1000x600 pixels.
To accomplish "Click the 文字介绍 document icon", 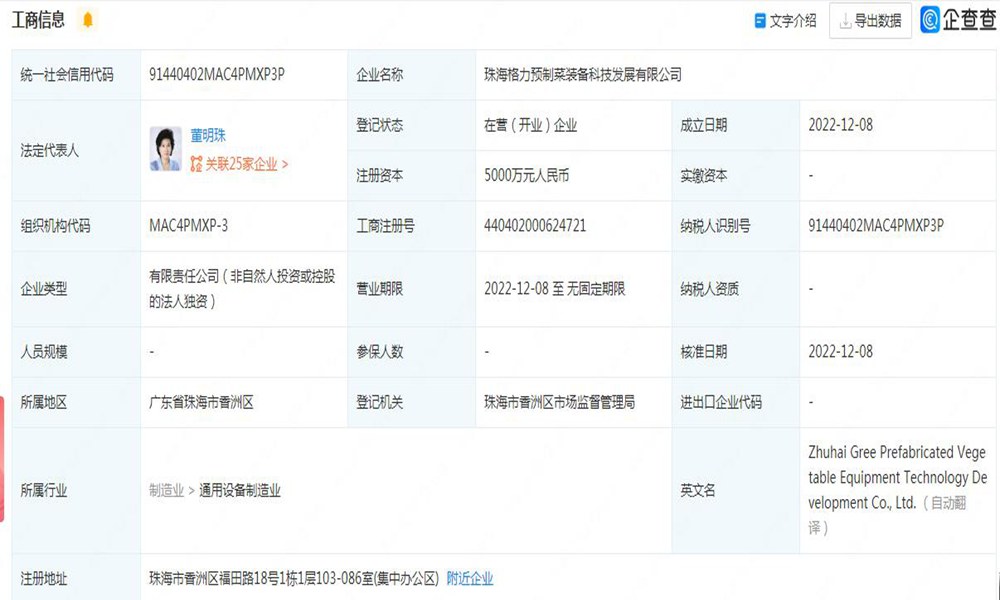I will pos(760,20).
